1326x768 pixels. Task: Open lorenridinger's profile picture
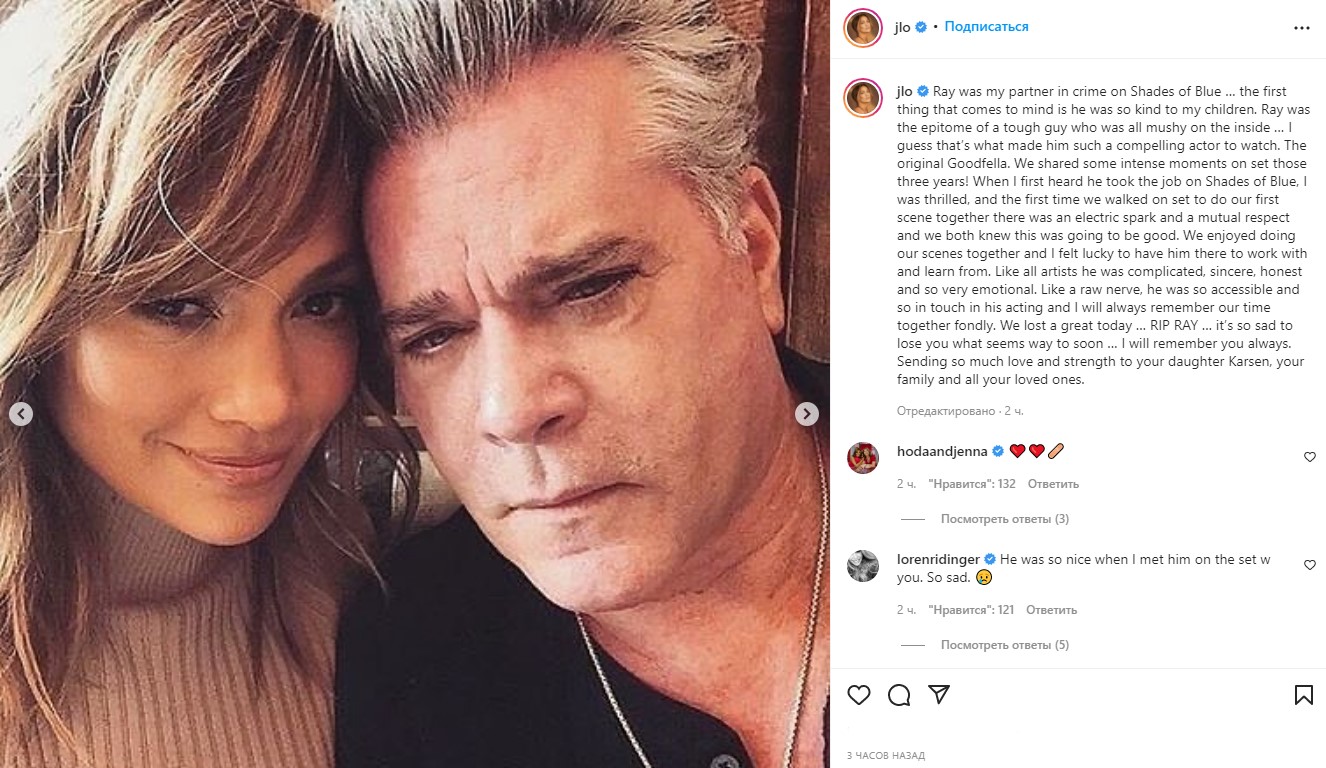863,566
